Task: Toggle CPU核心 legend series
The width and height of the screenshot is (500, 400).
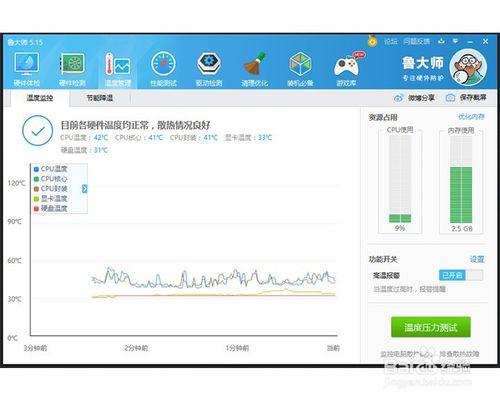Action: click(x=51, y=179)
